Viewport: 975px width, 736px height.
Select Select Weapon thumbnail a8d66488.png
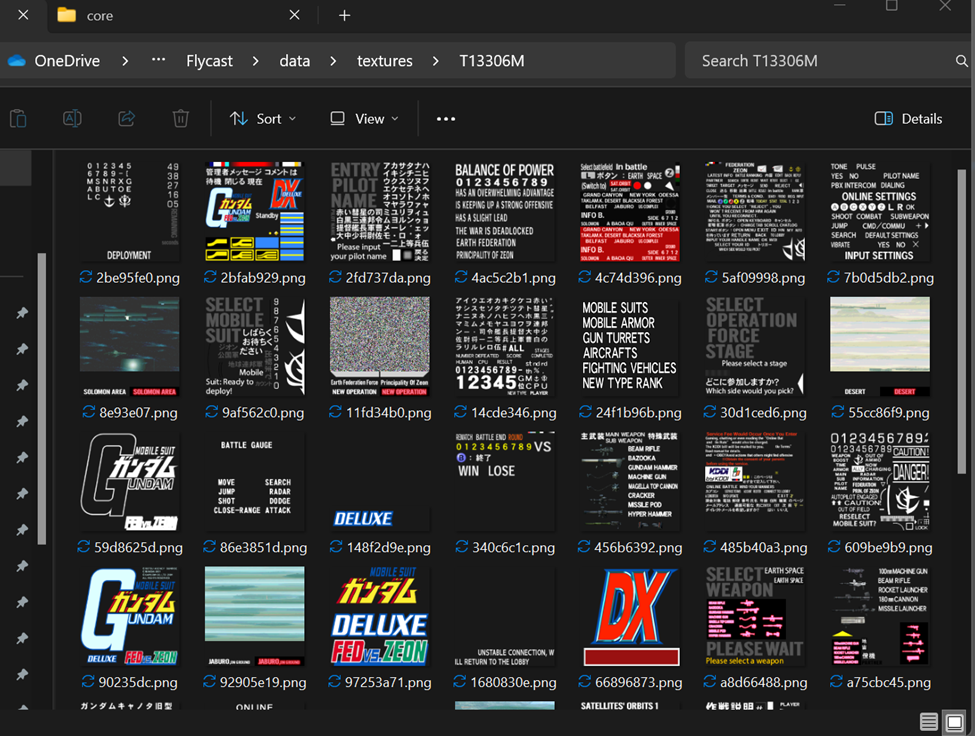755,616
